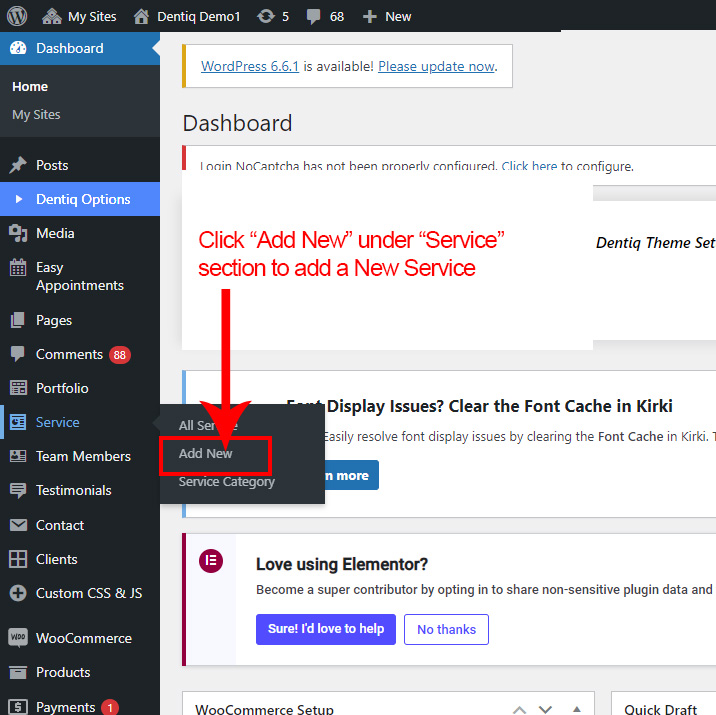
Task: Click the Contact envelope icon
Action: 18,525
